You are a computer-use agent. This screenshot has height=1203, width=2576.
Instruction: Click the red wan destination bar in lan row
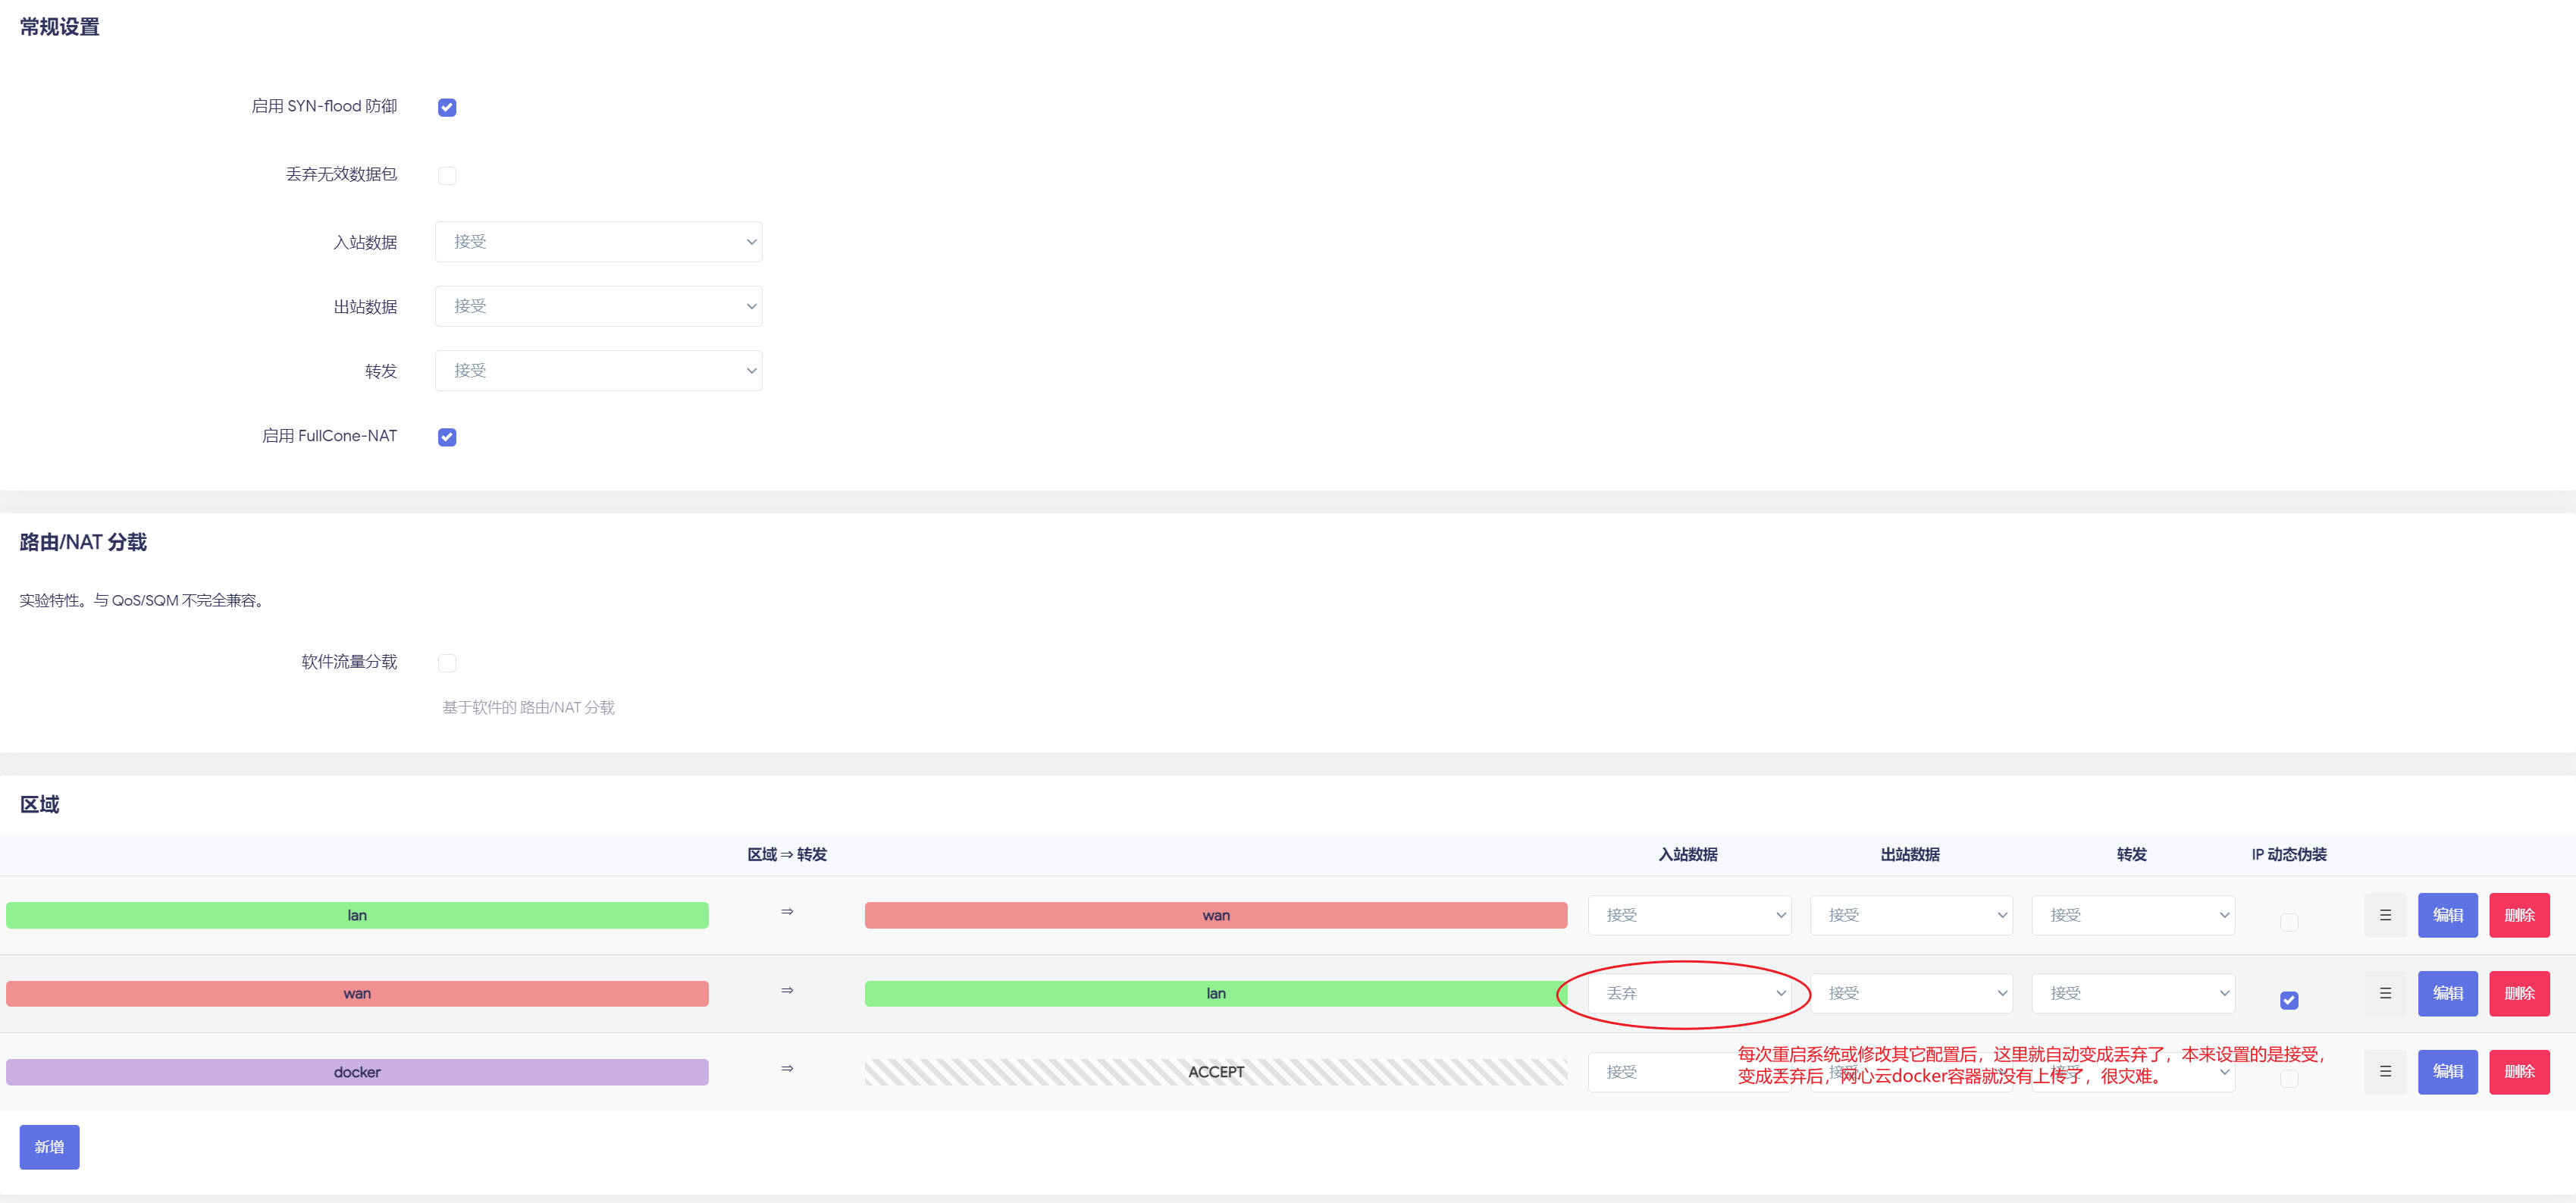pos(1215,915)
